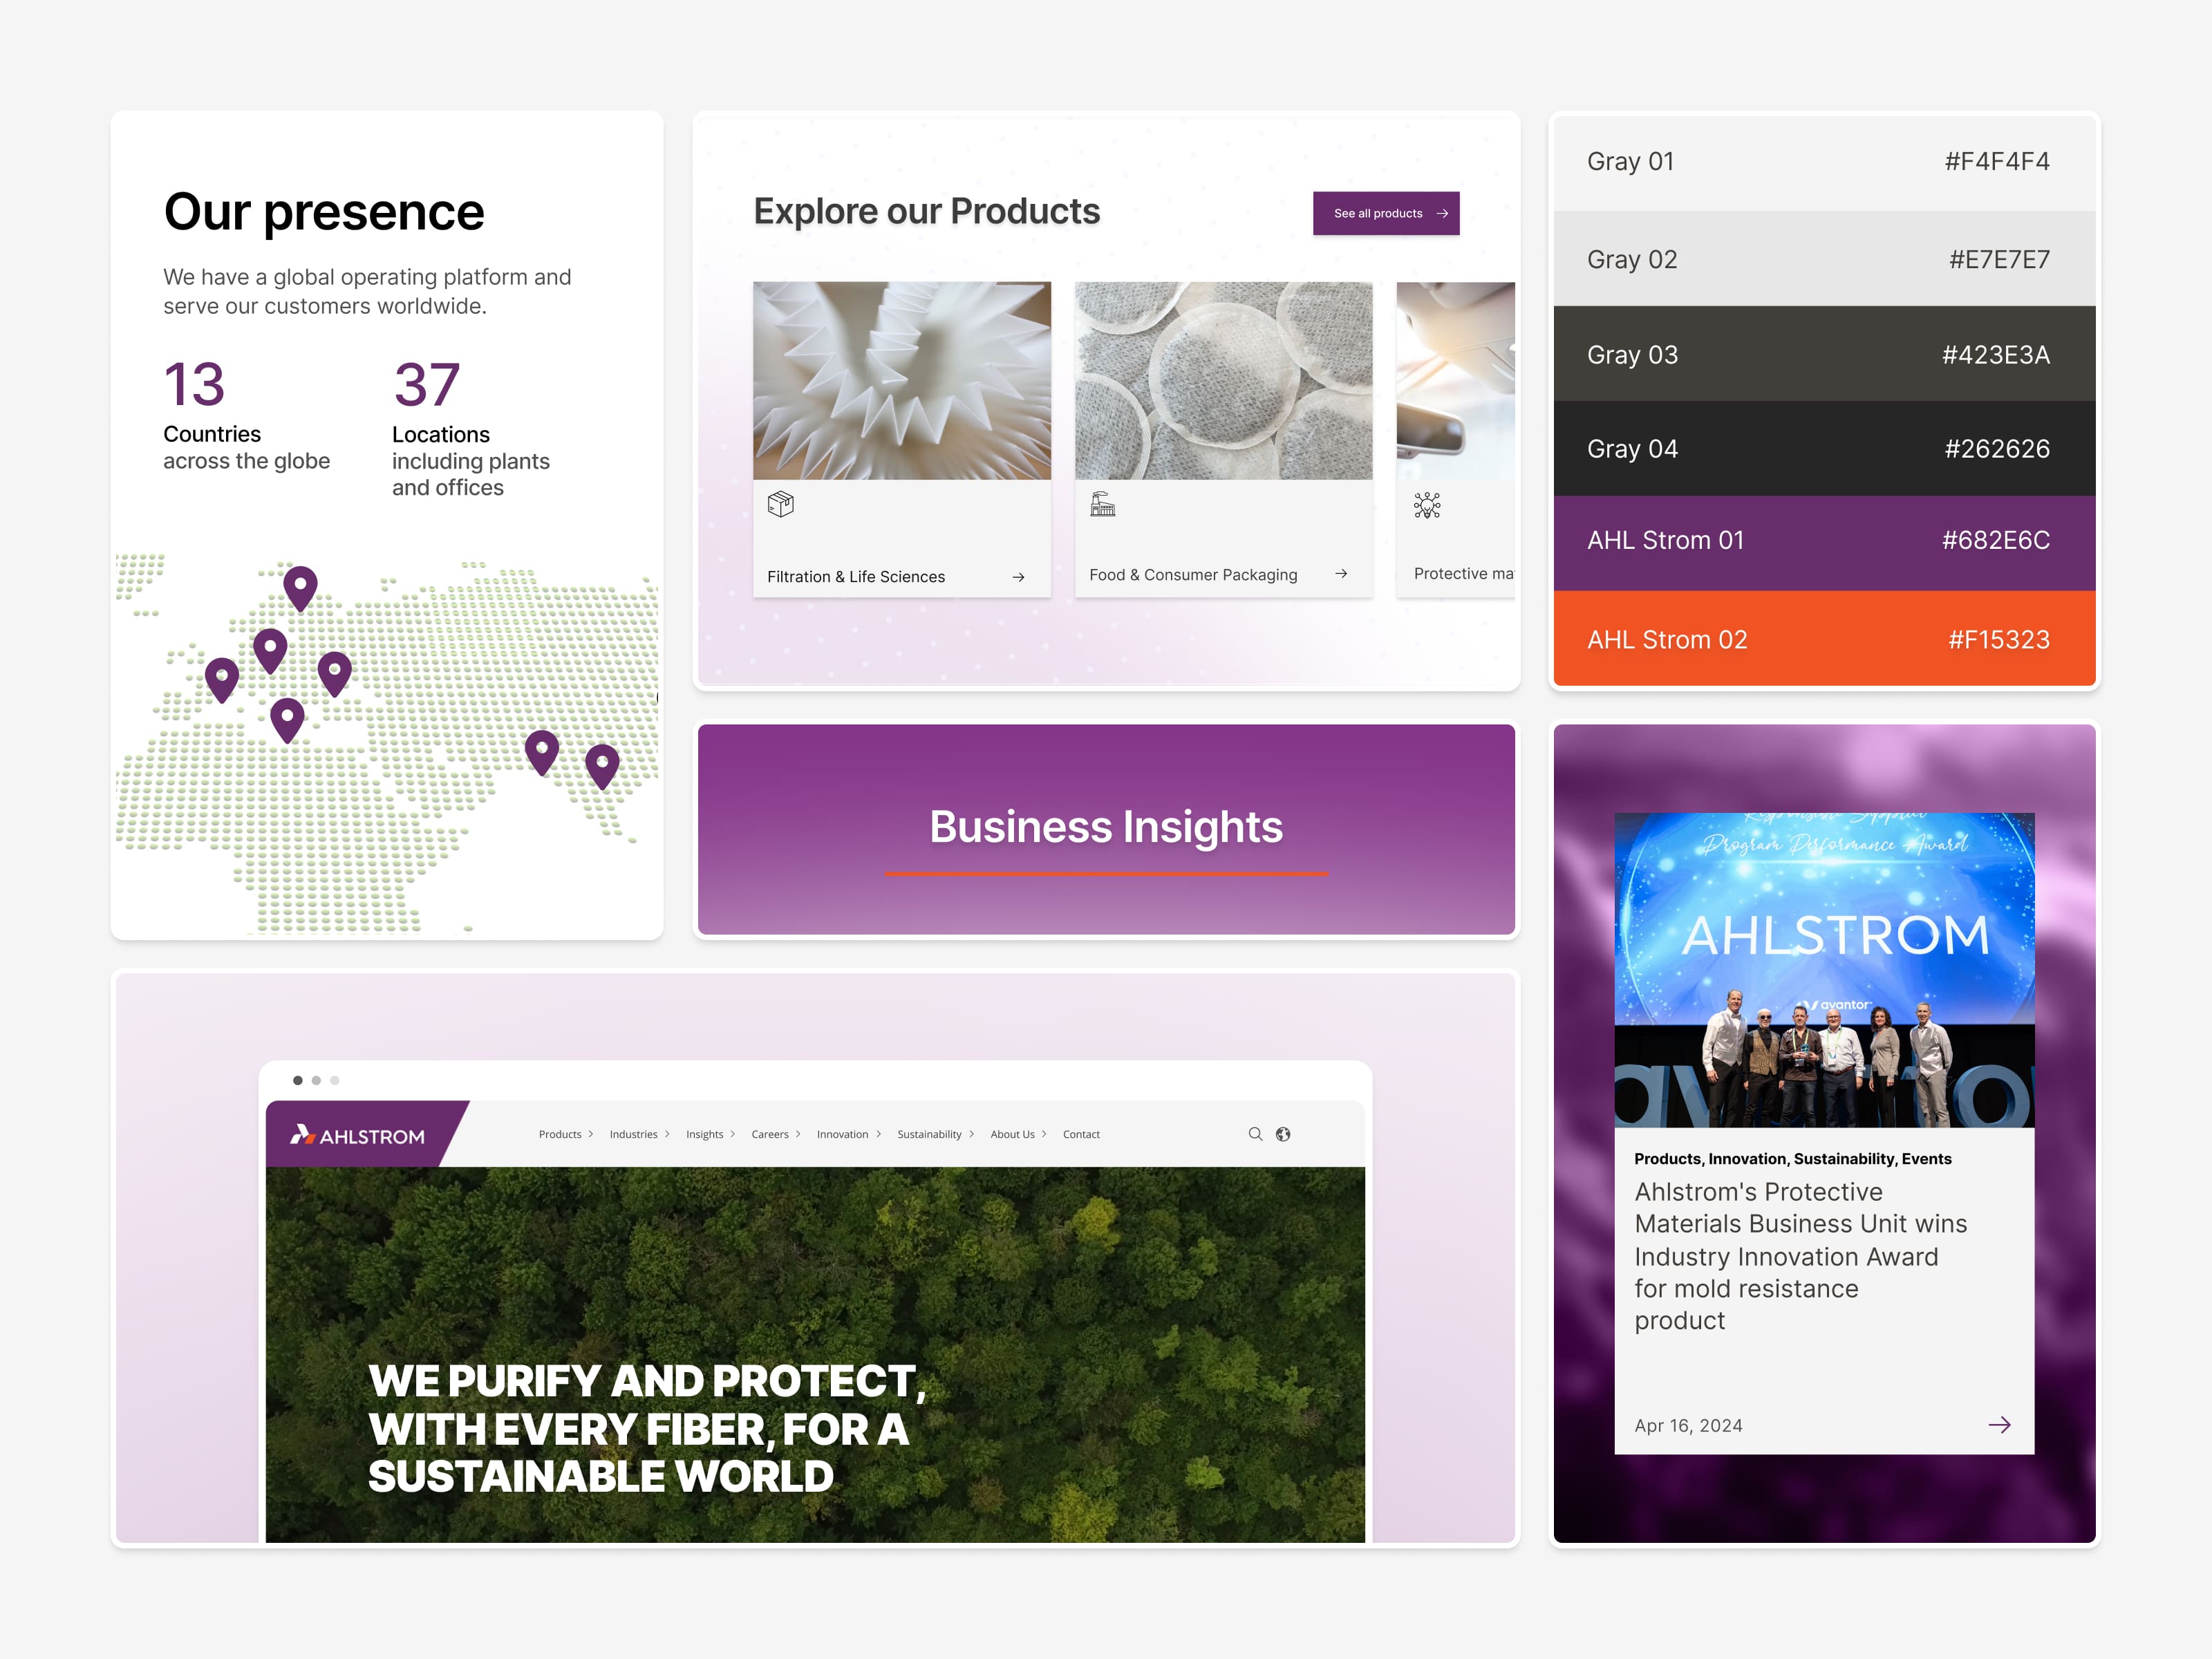Select the rightmost map pin

click(x=602, y=767)
